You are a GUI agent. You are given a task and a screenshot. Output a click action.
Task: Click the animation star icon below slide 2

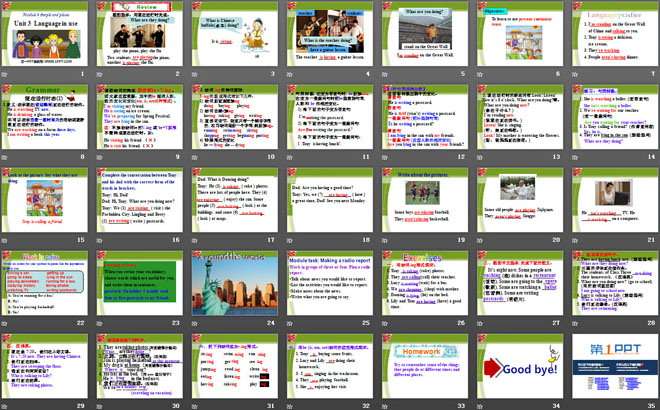100,74
